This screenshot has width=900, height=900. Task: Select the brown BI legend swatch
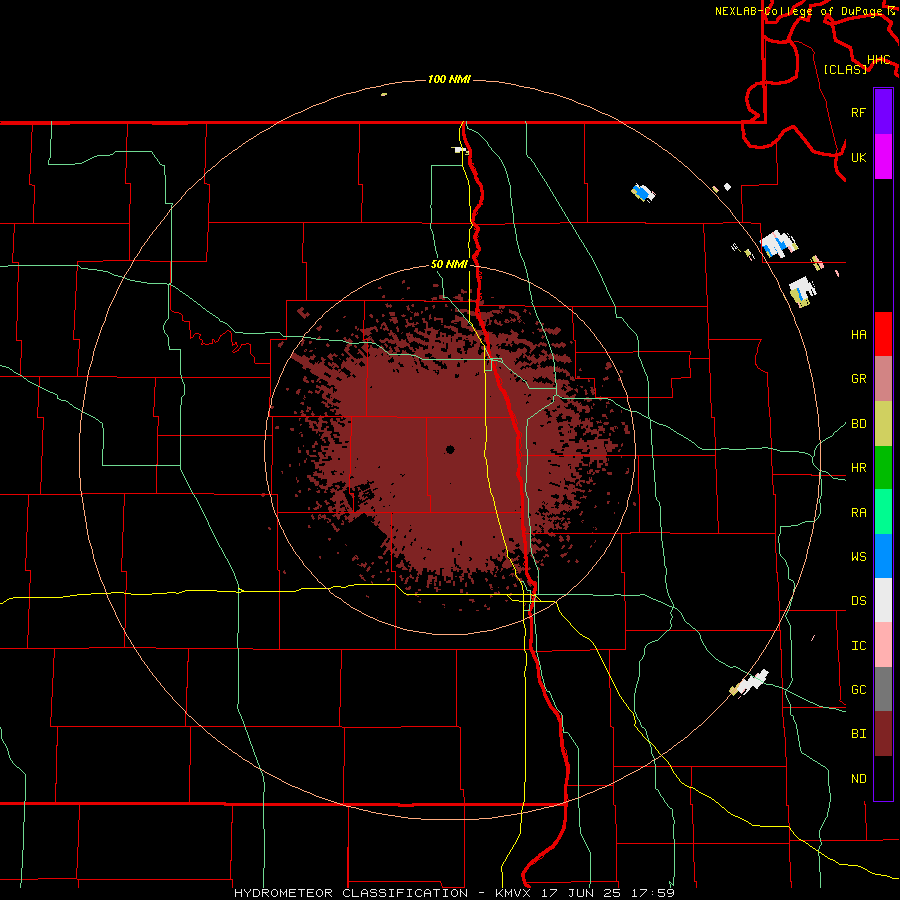point(883,734)
